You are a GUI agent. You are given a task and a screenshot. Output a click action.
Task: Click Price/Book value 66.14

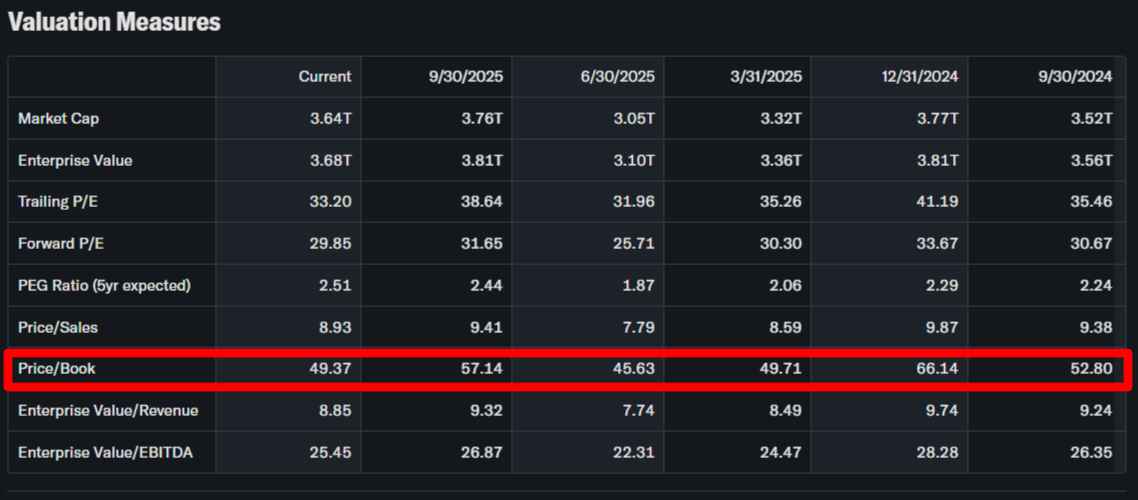coord(938,369)
